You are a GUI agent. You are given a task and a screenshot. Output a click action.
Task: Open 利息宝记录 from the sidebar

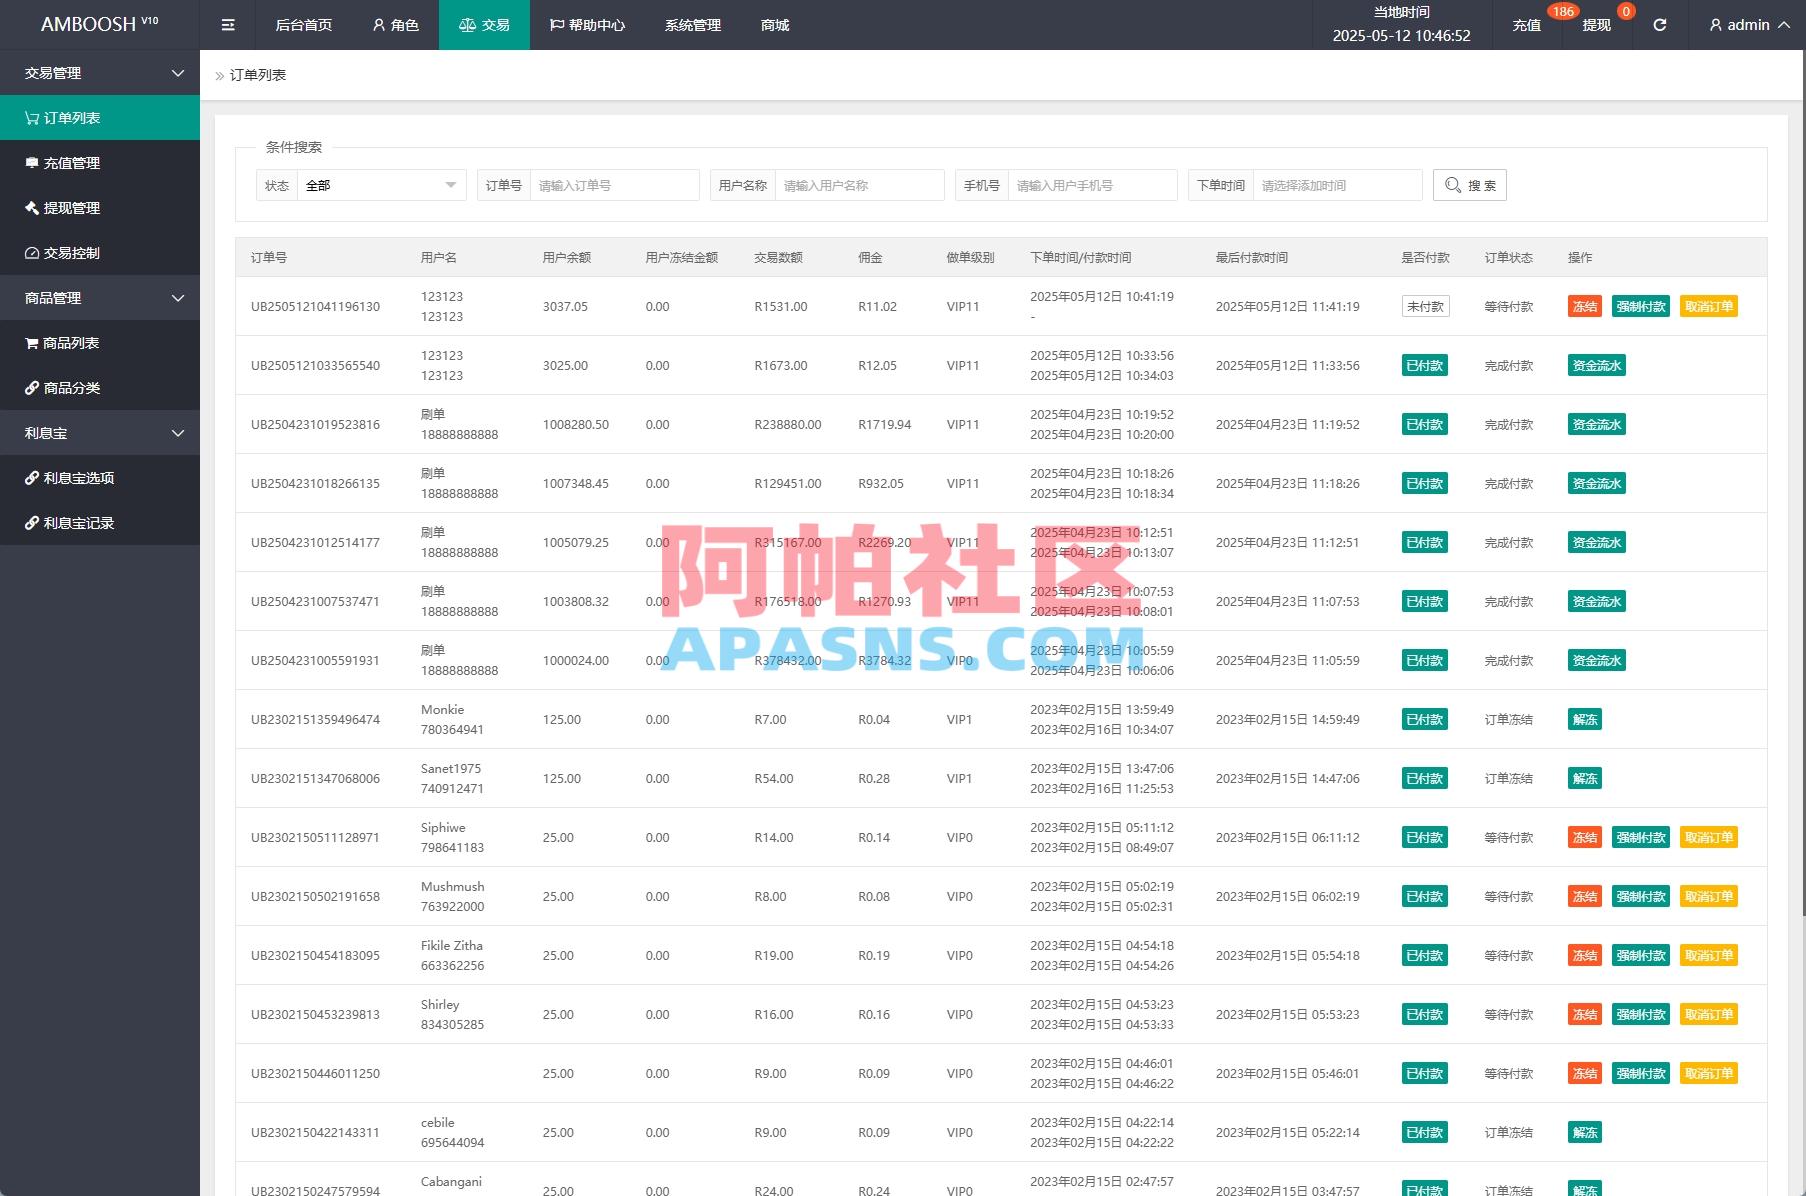(x=75, y=522)
